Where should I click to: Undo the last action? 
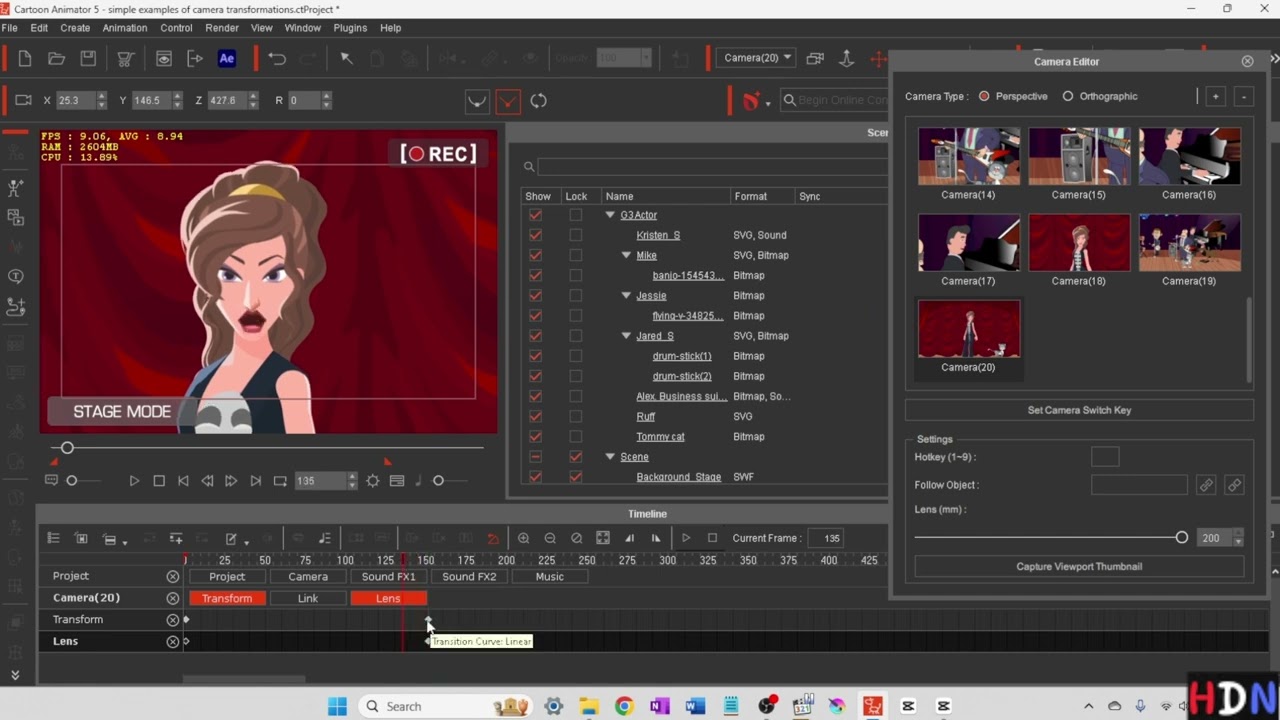(277, 59)
